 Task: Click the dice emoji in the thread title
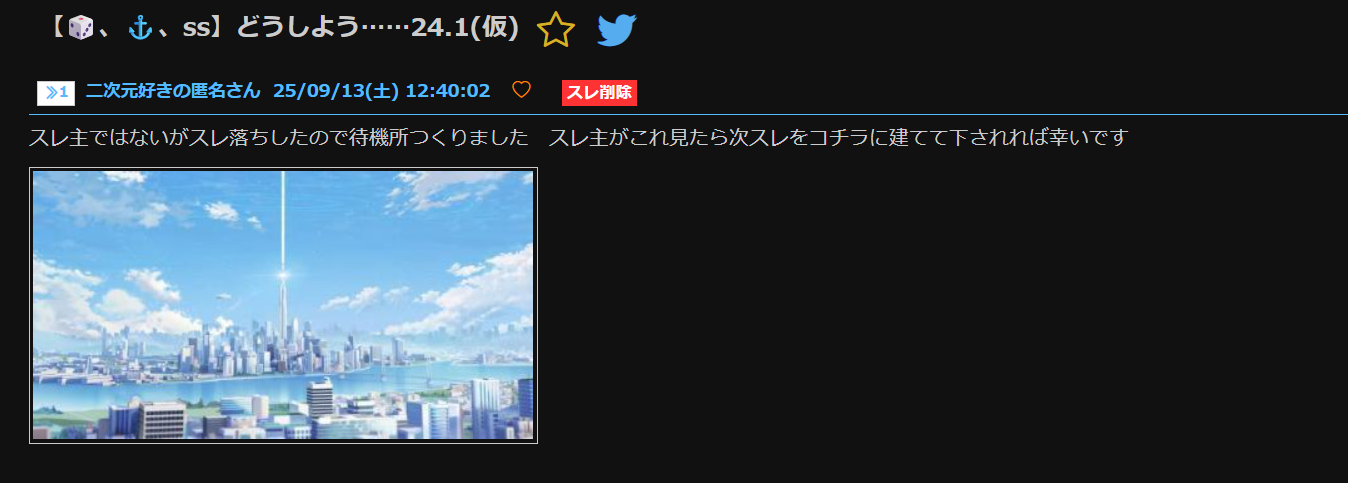tap(81, 28)
